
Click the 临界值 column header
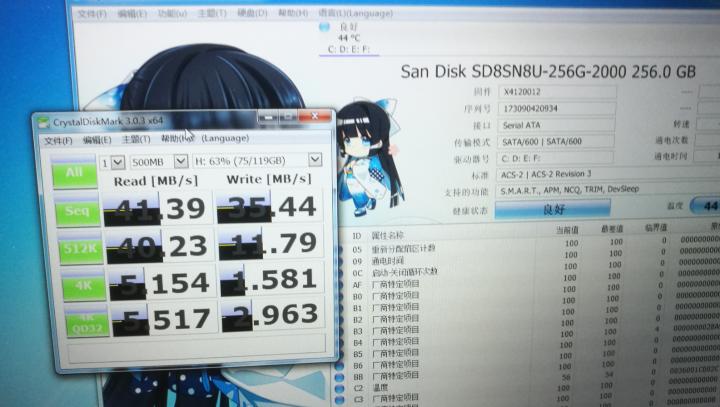coord(656,227)
